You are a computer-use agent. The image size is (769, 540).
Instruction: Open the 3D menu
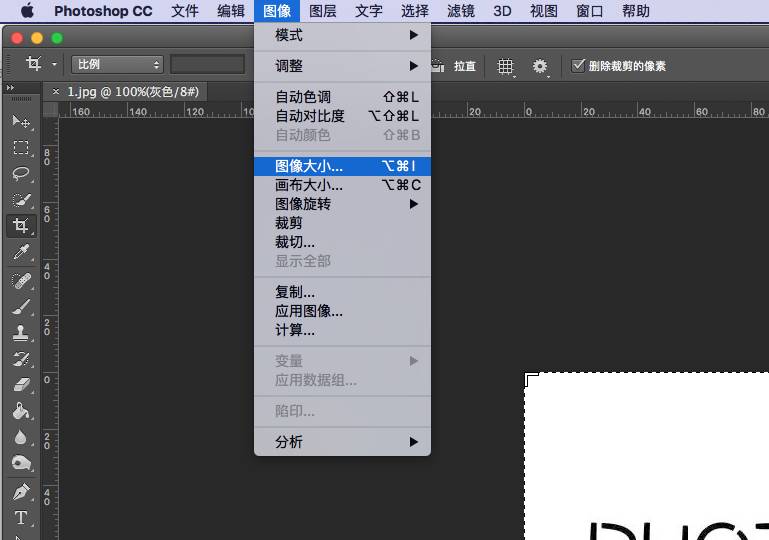point(502,11)
